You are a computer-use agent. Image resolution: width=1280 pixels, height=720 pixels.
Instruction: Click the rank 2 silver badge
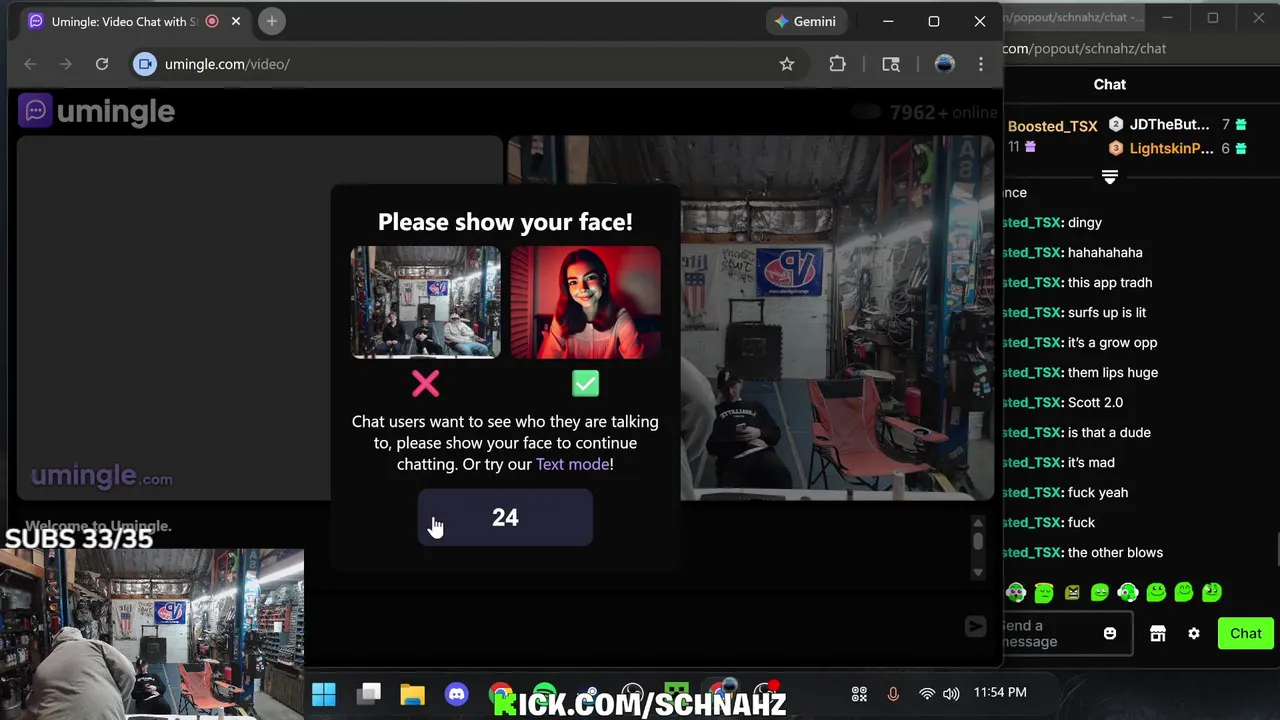click(1116, 125)
